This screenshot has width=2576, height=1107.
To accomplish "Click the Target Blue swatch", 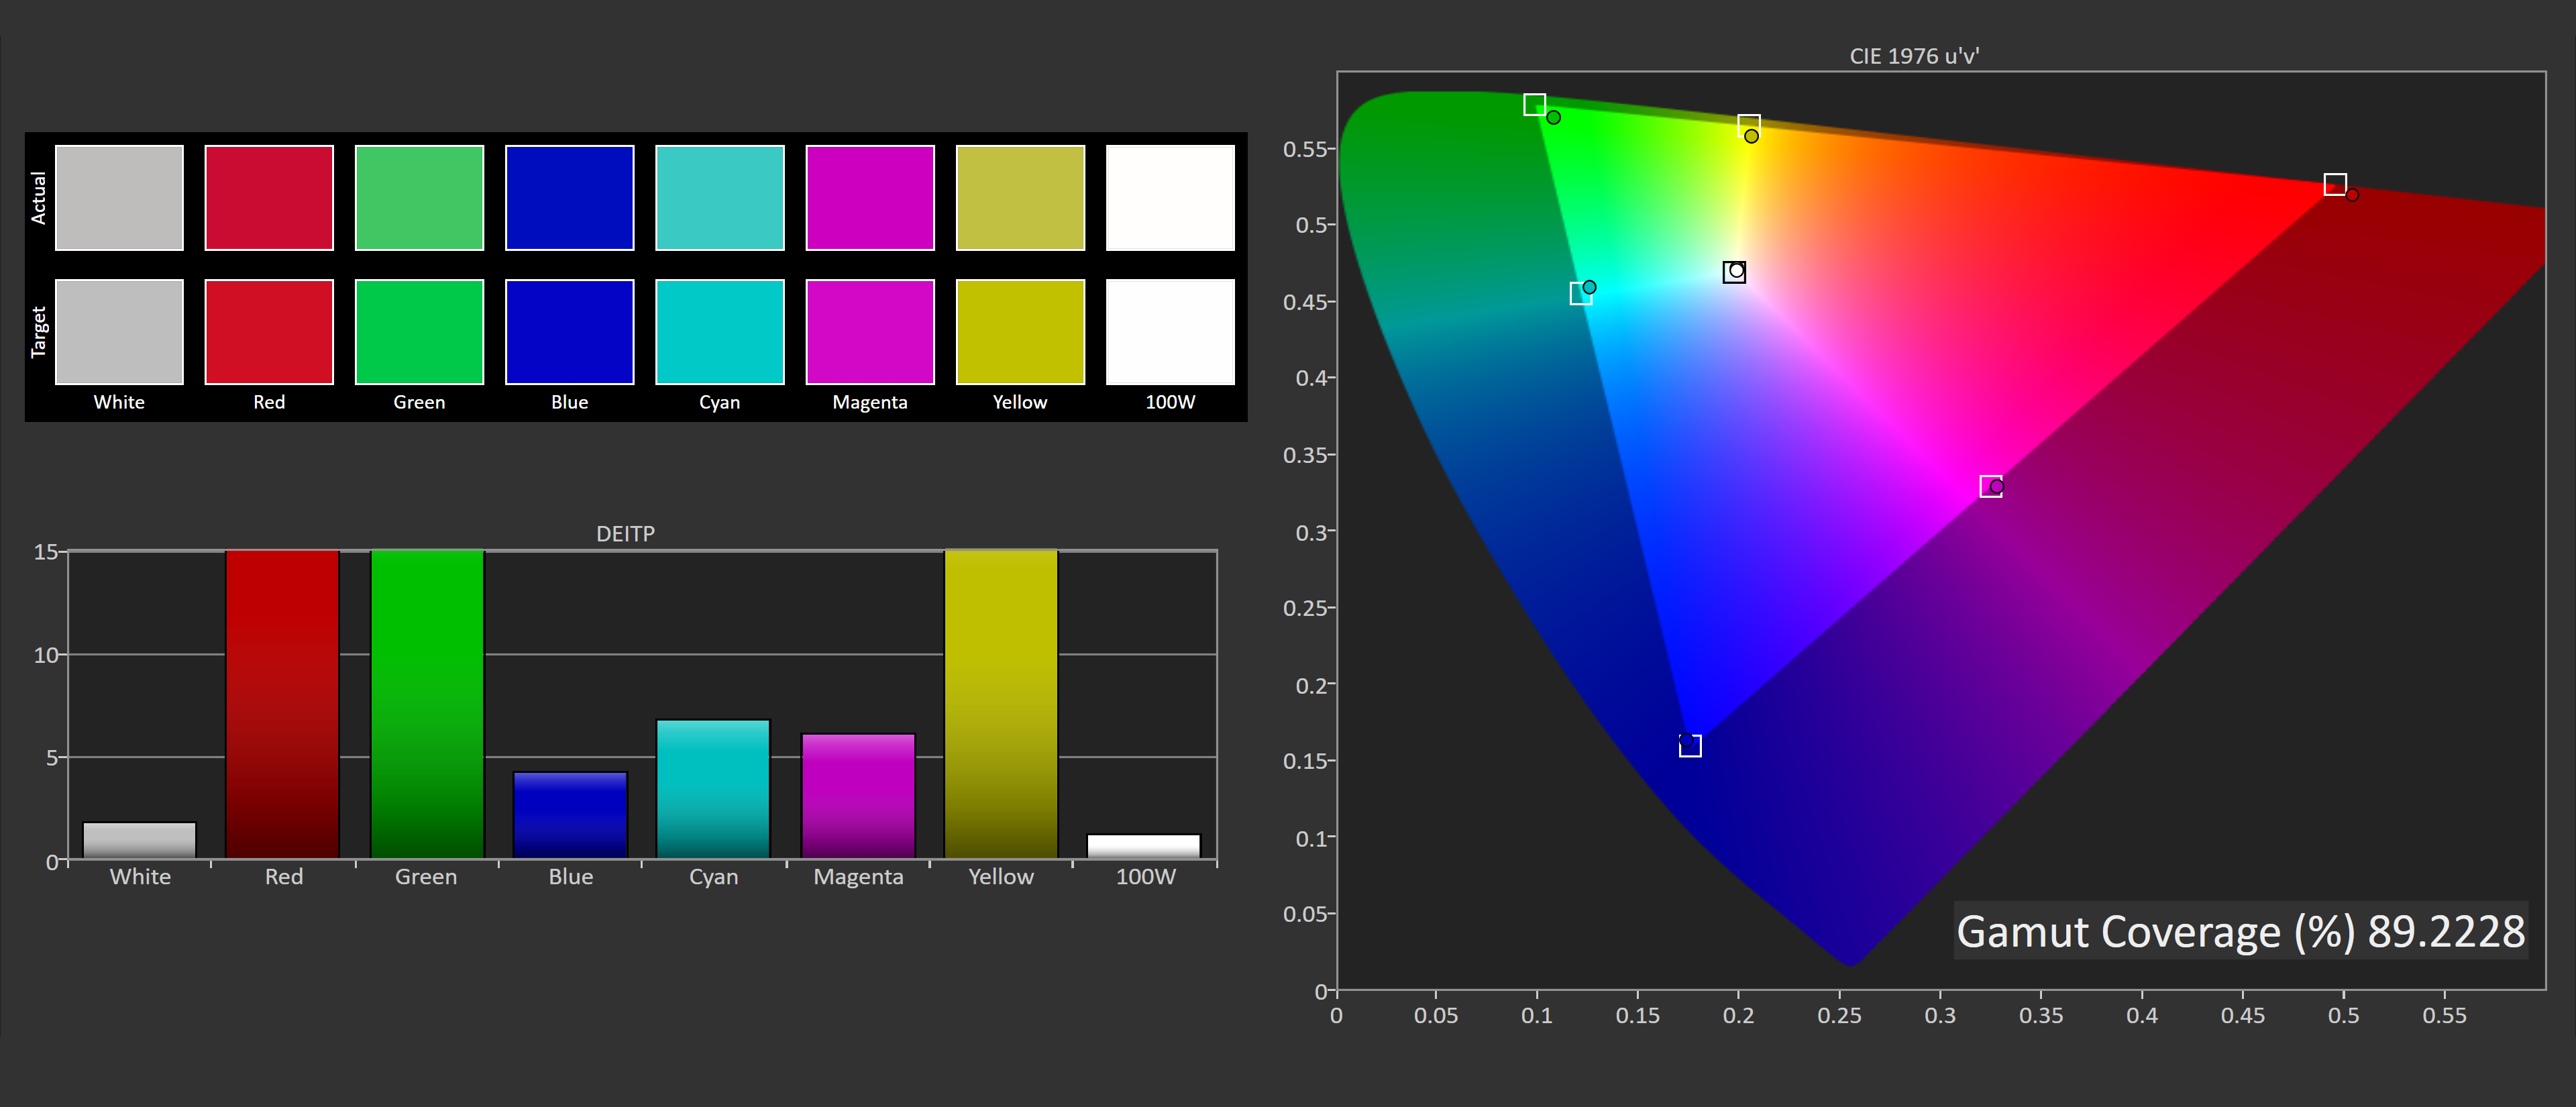I will click(x=569, y=331).
